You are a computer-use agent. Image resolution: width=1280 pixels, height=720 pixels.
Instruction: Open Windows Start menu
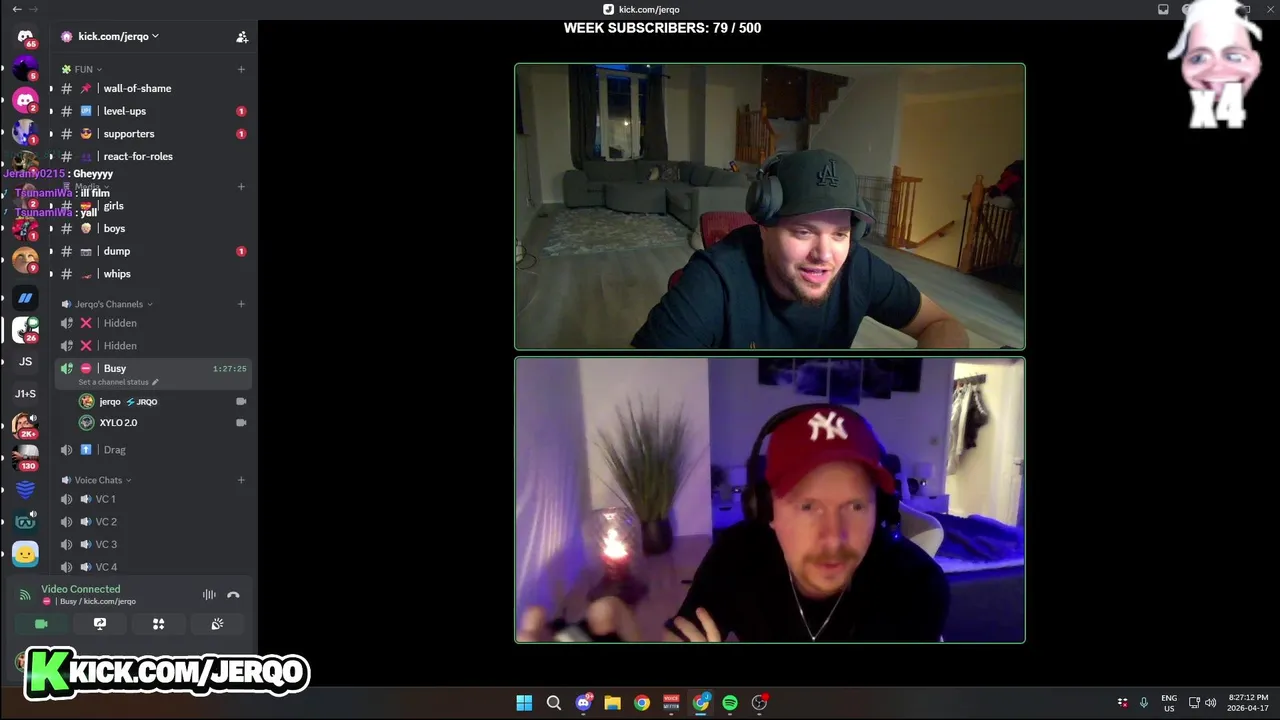[524, 703]
